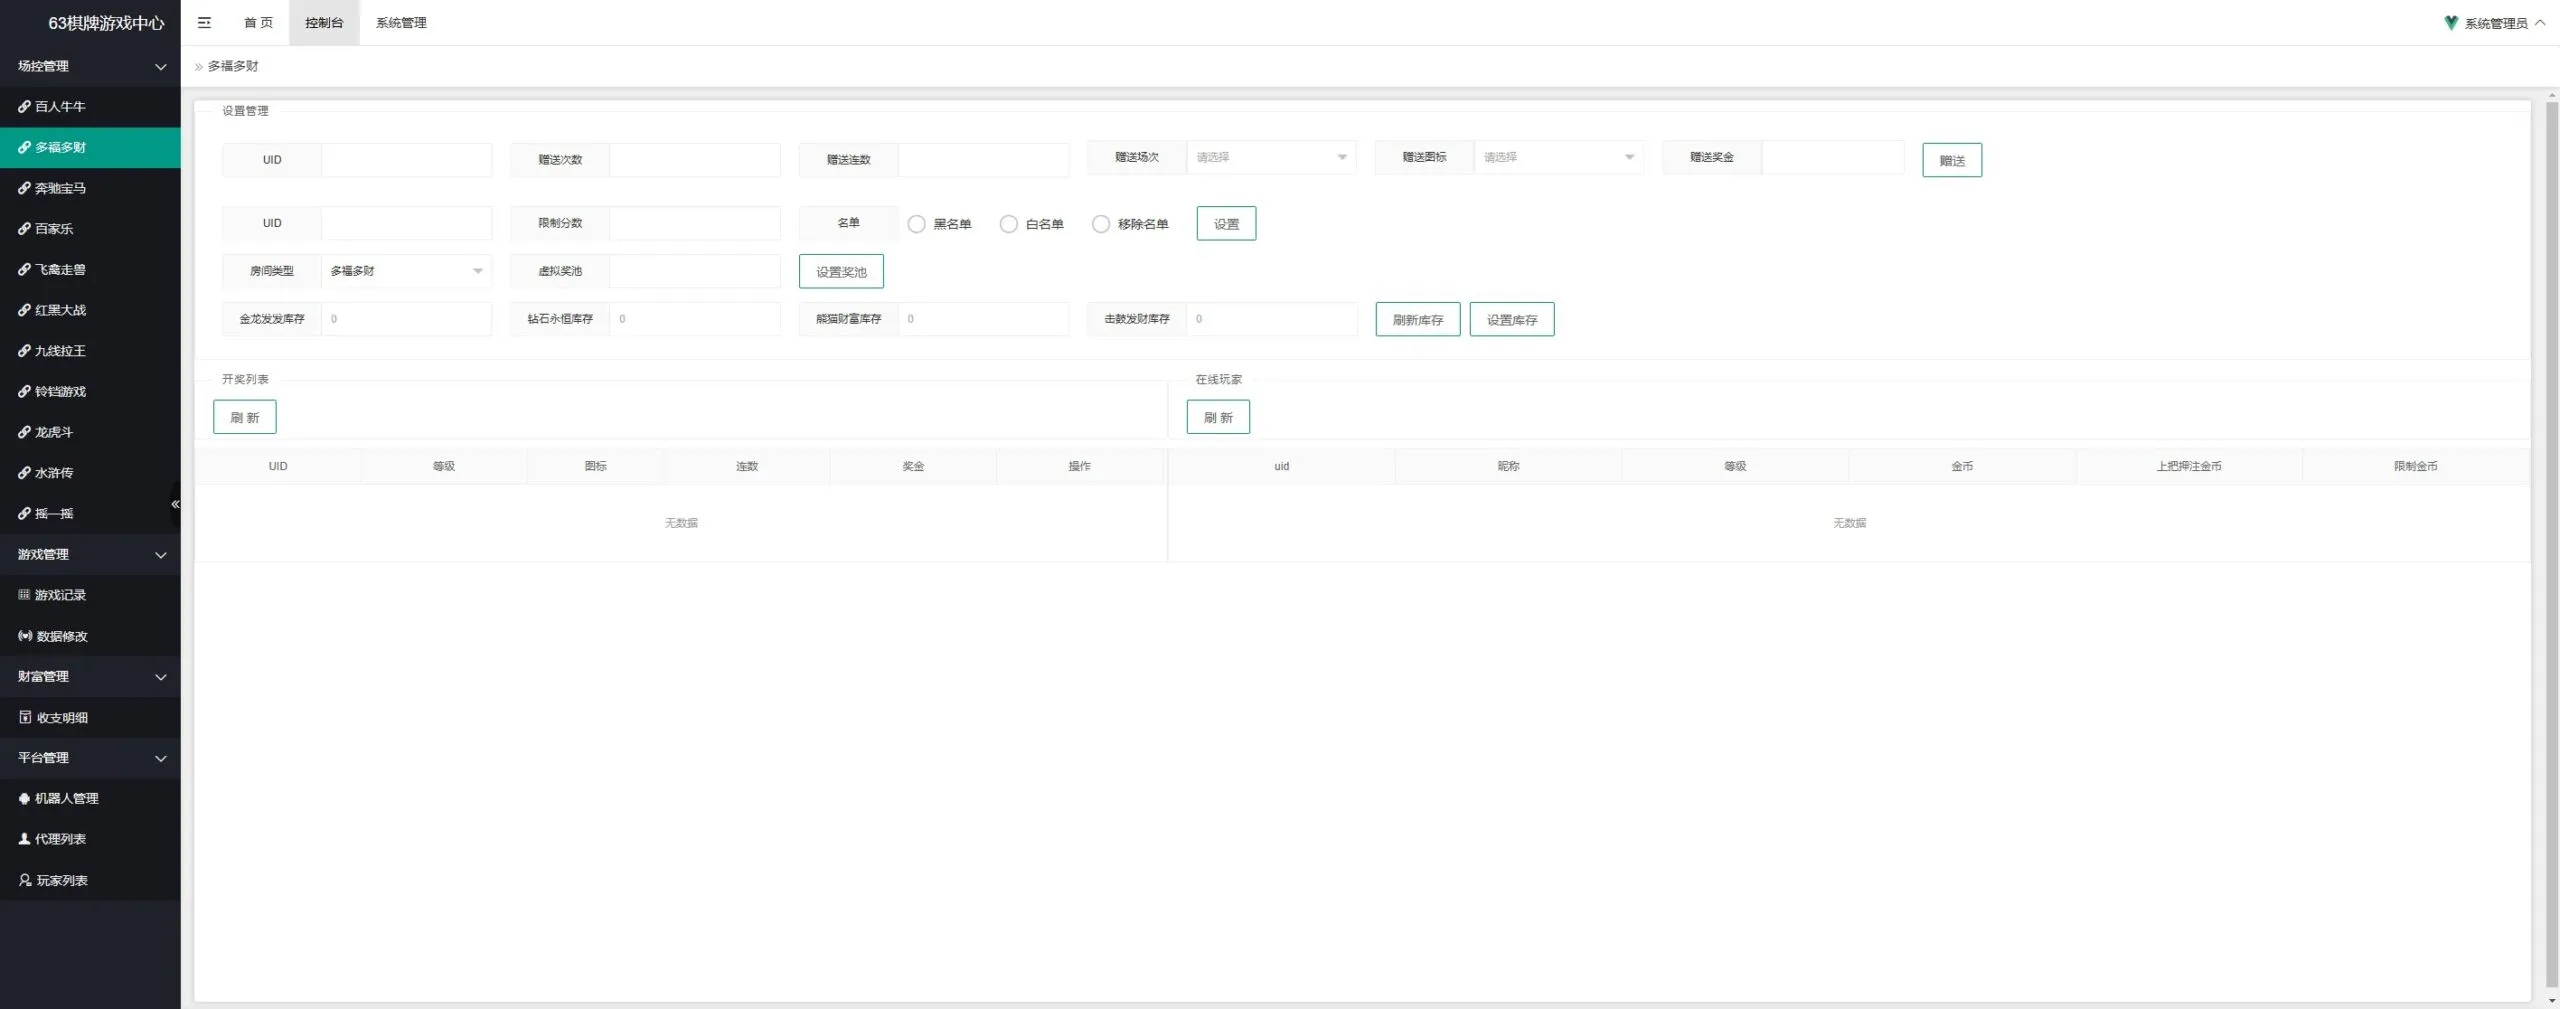Collapse the 游戏管理 menu group
The width and height of the screenshot is (2560, 1009).
tap(90, 554)
